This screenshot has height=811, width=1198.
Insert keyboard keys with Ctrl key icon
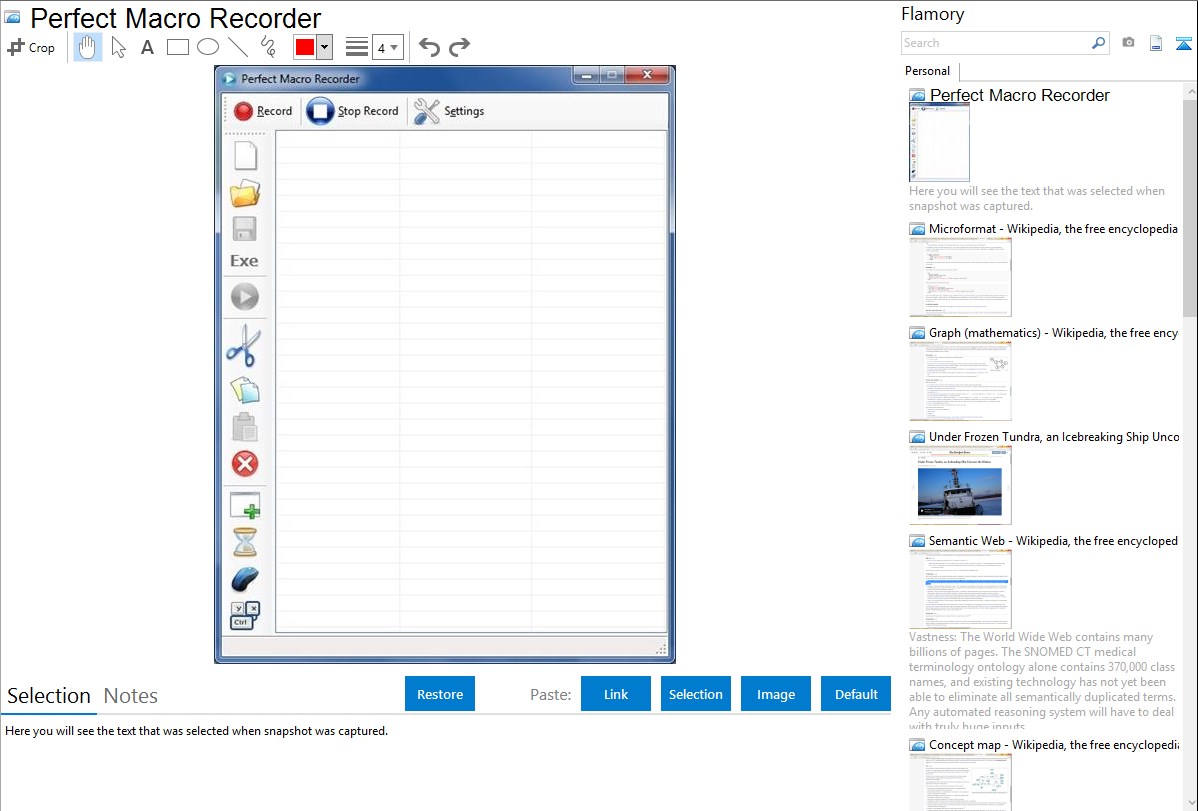(245, 615)
